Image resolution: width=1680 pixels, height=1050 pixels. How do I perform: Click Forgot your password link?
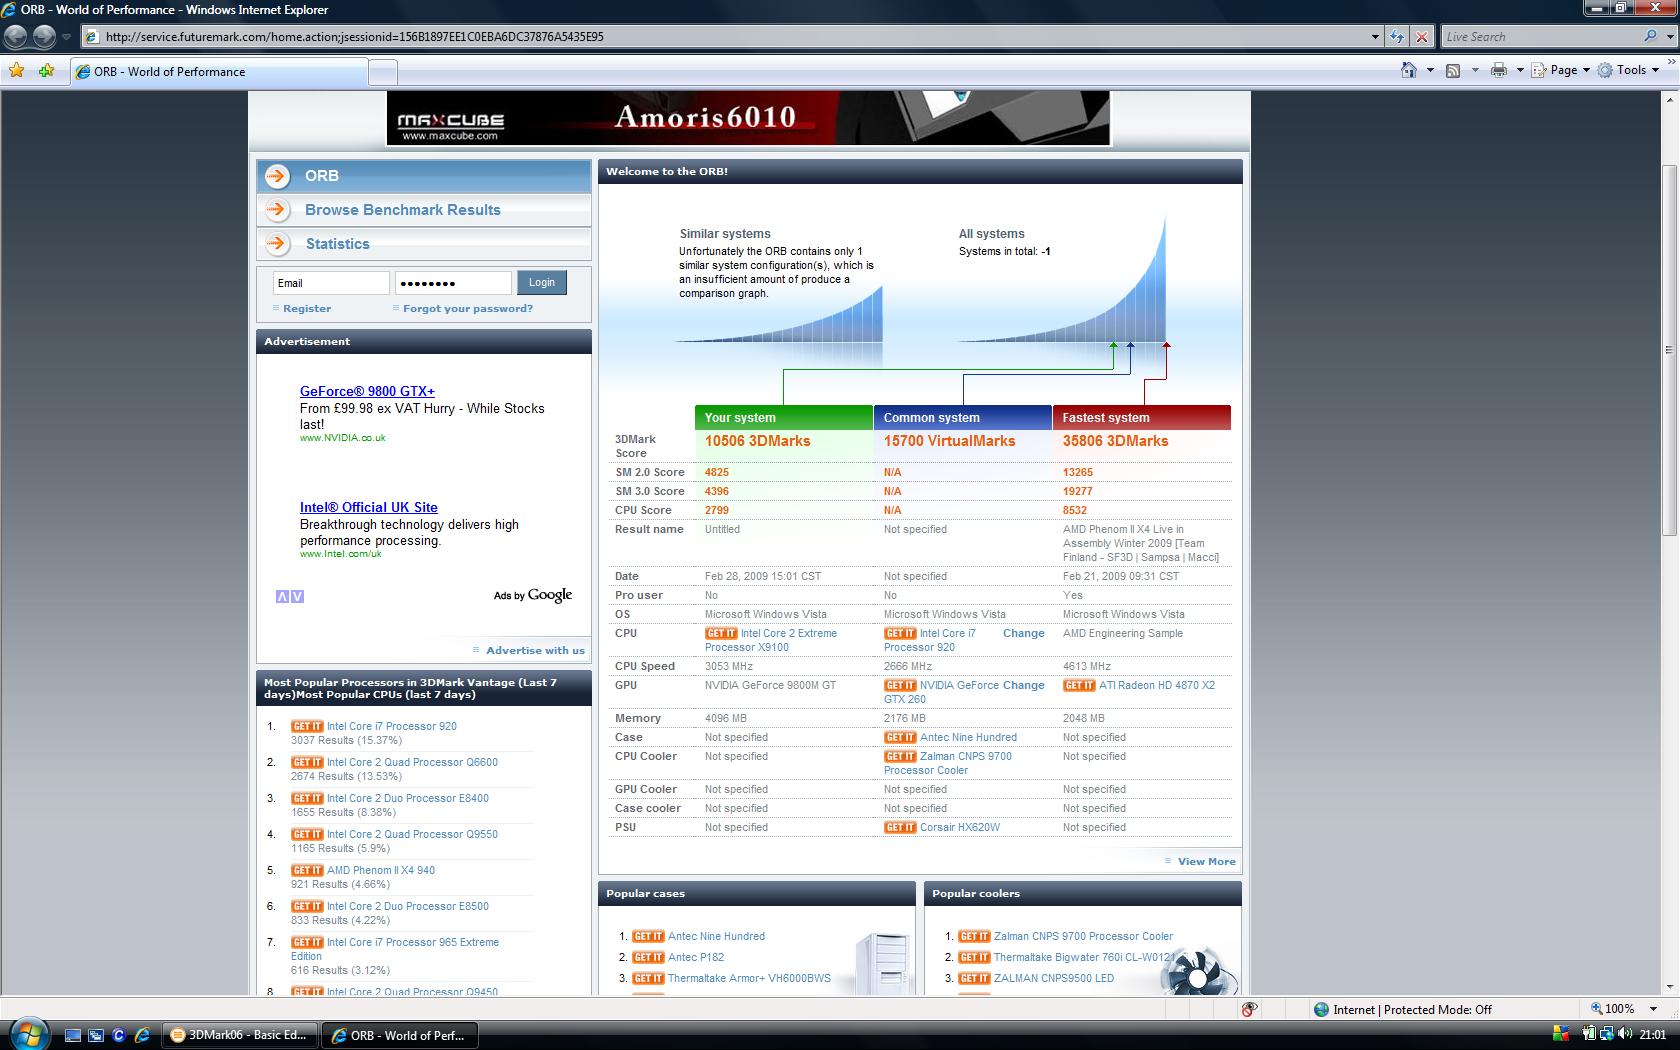point(468,308)
